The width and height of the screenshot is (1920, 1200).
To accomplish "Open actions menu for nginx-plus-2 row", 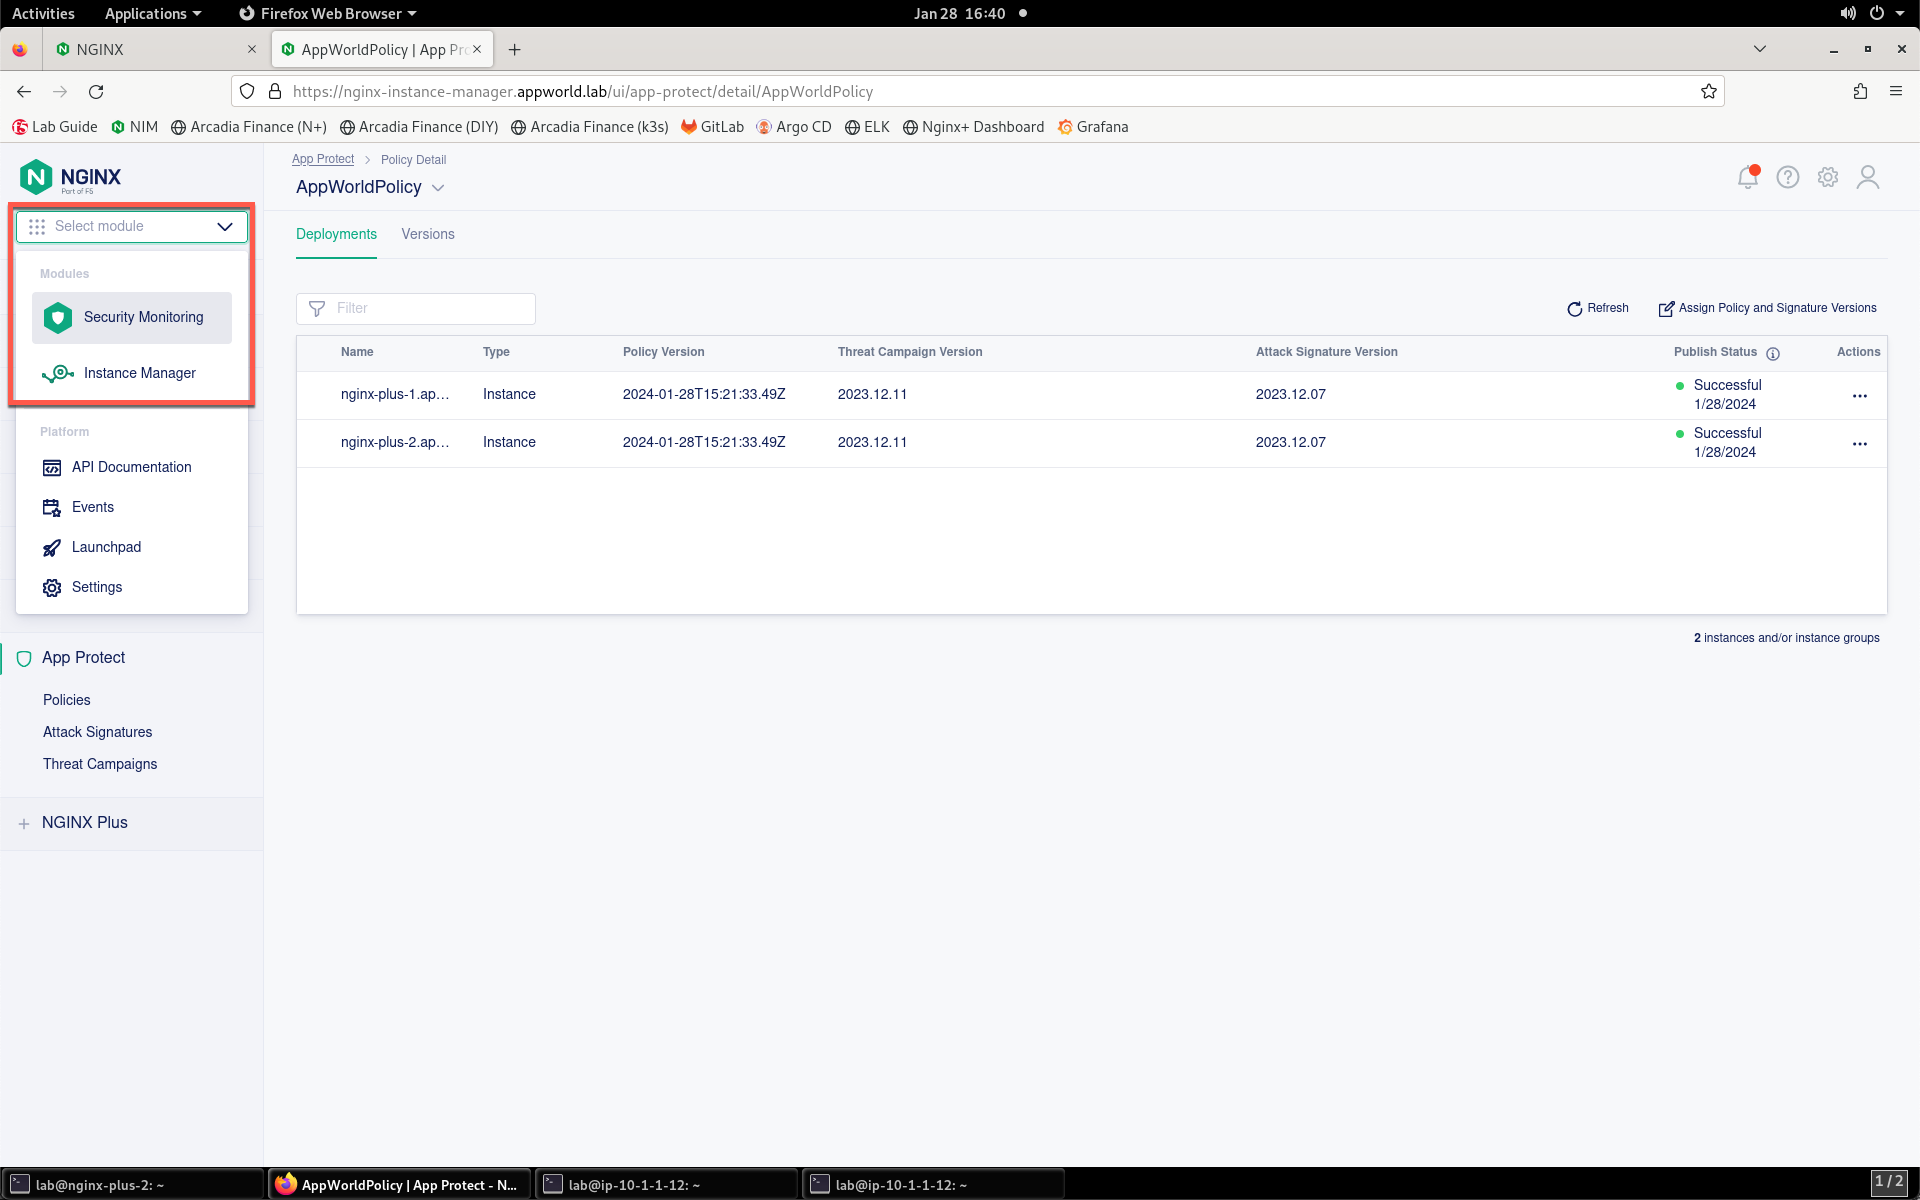I will coord(1860,444).
